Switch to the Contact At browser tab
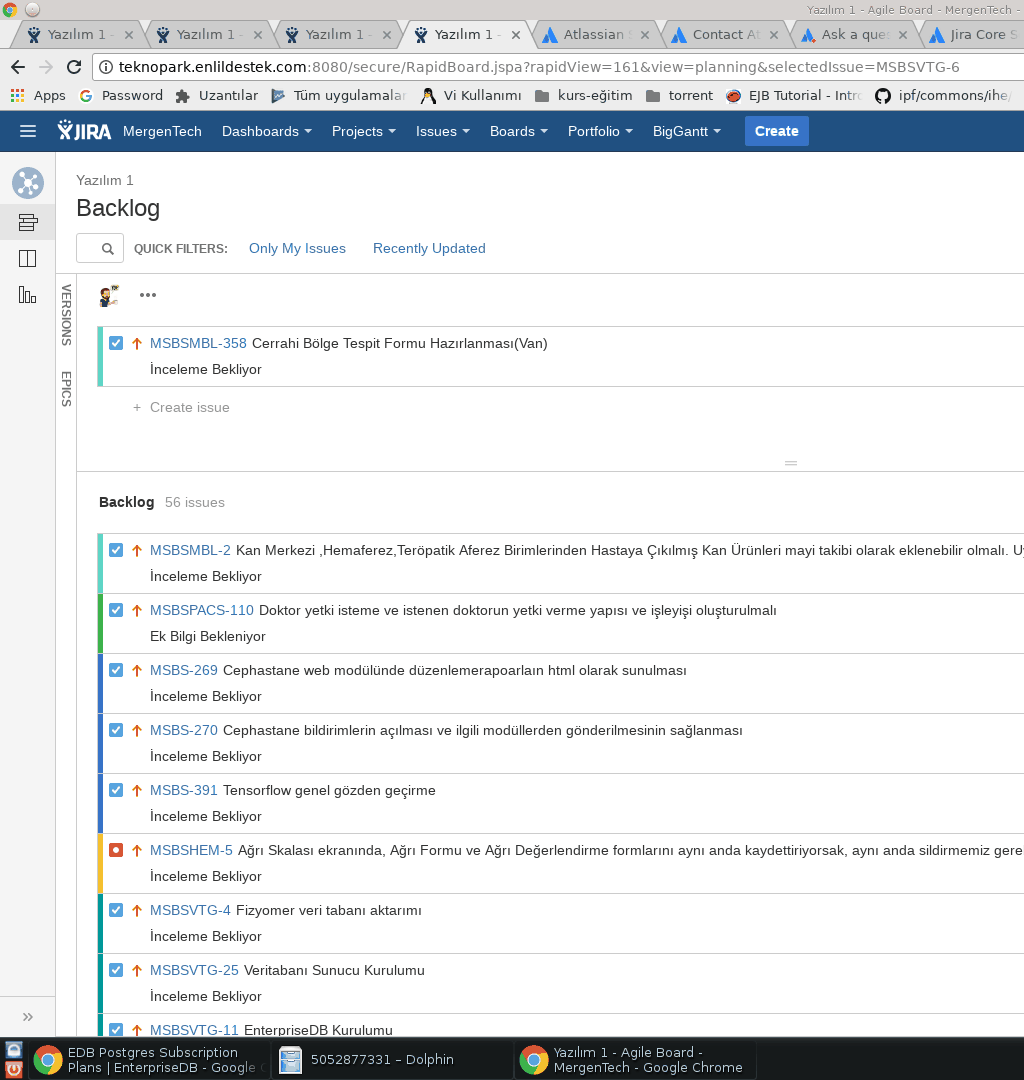Image resolution: width=1024 pixels, height=1080 pixels. 724,34
